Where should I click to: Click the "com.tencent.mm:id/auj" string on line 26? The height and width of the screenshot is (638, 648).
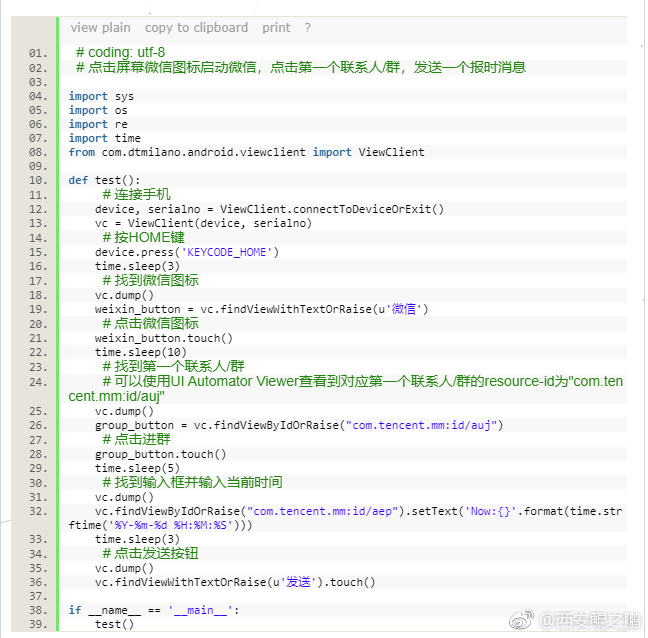[x=421, y=425]
